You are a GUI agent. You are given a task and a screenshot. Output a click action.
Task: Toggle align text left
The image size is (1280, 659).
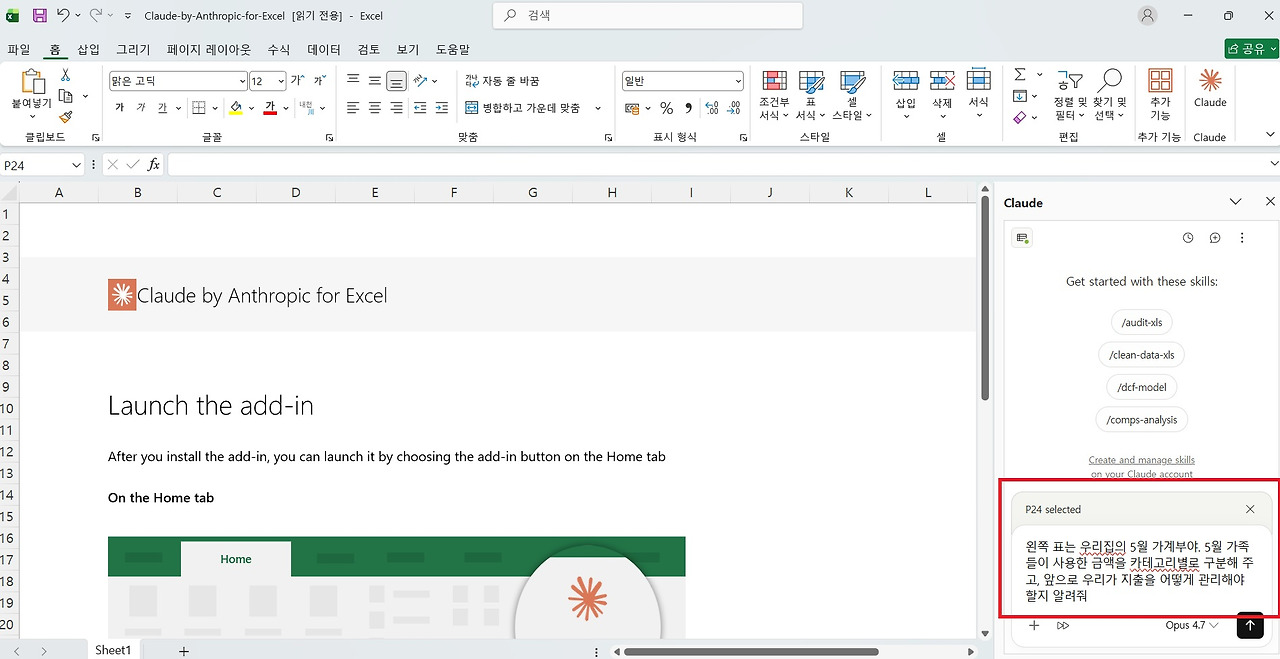352,108
